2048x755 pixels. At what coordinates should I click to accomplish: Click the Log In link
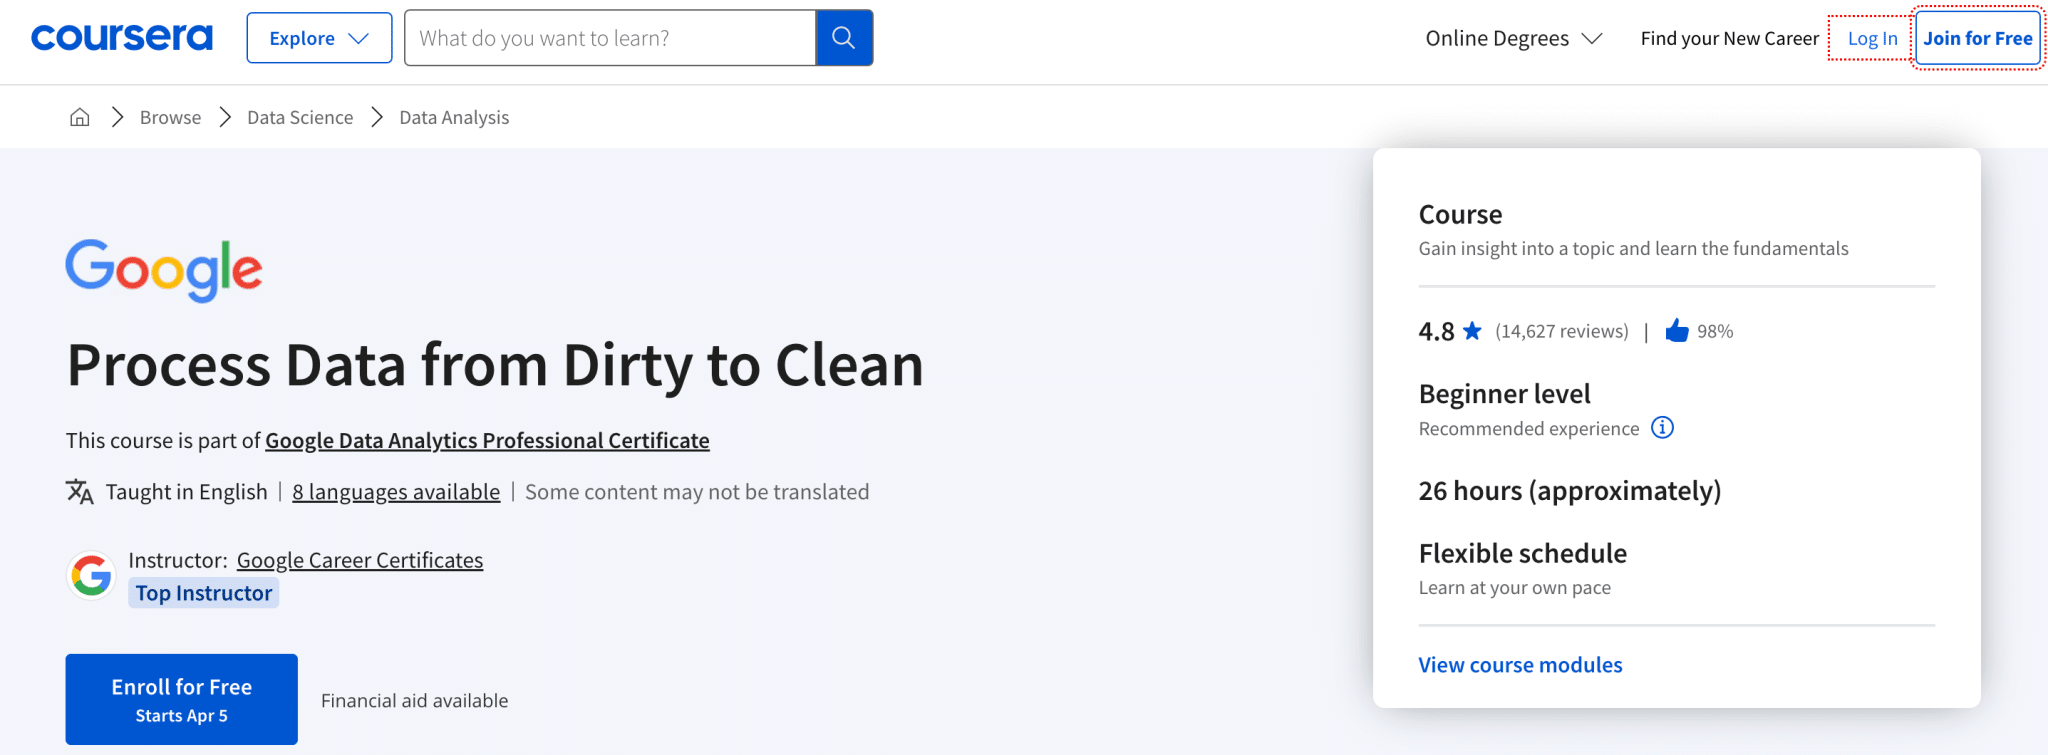[1872, 38]
